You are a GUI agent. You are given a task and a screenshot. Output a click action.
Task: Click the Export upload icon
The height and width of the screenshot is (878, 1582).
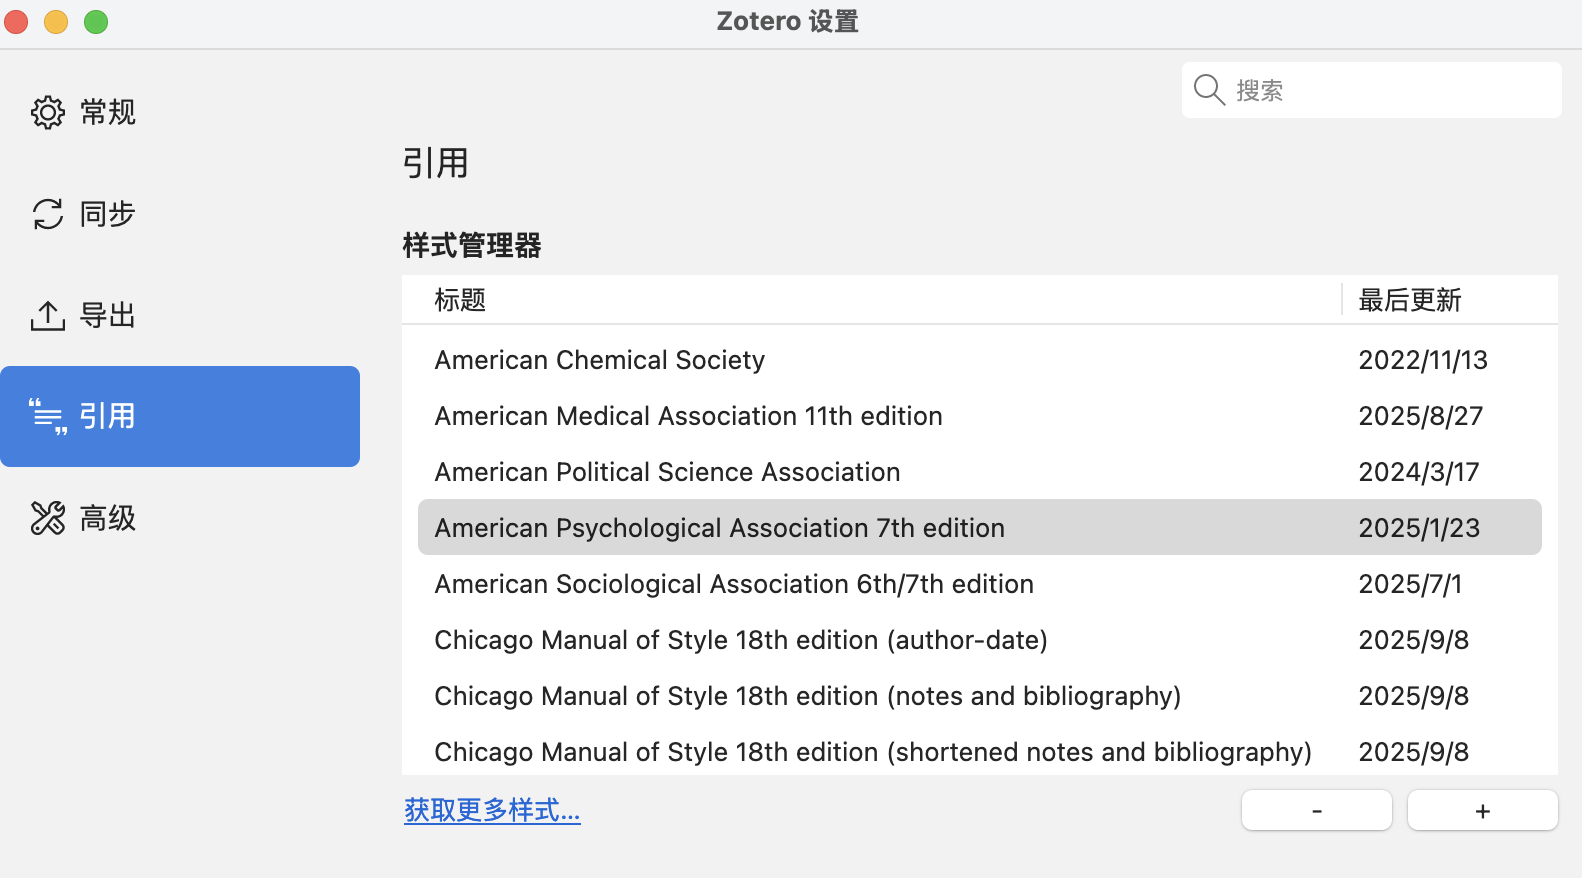tap(48, 316)
